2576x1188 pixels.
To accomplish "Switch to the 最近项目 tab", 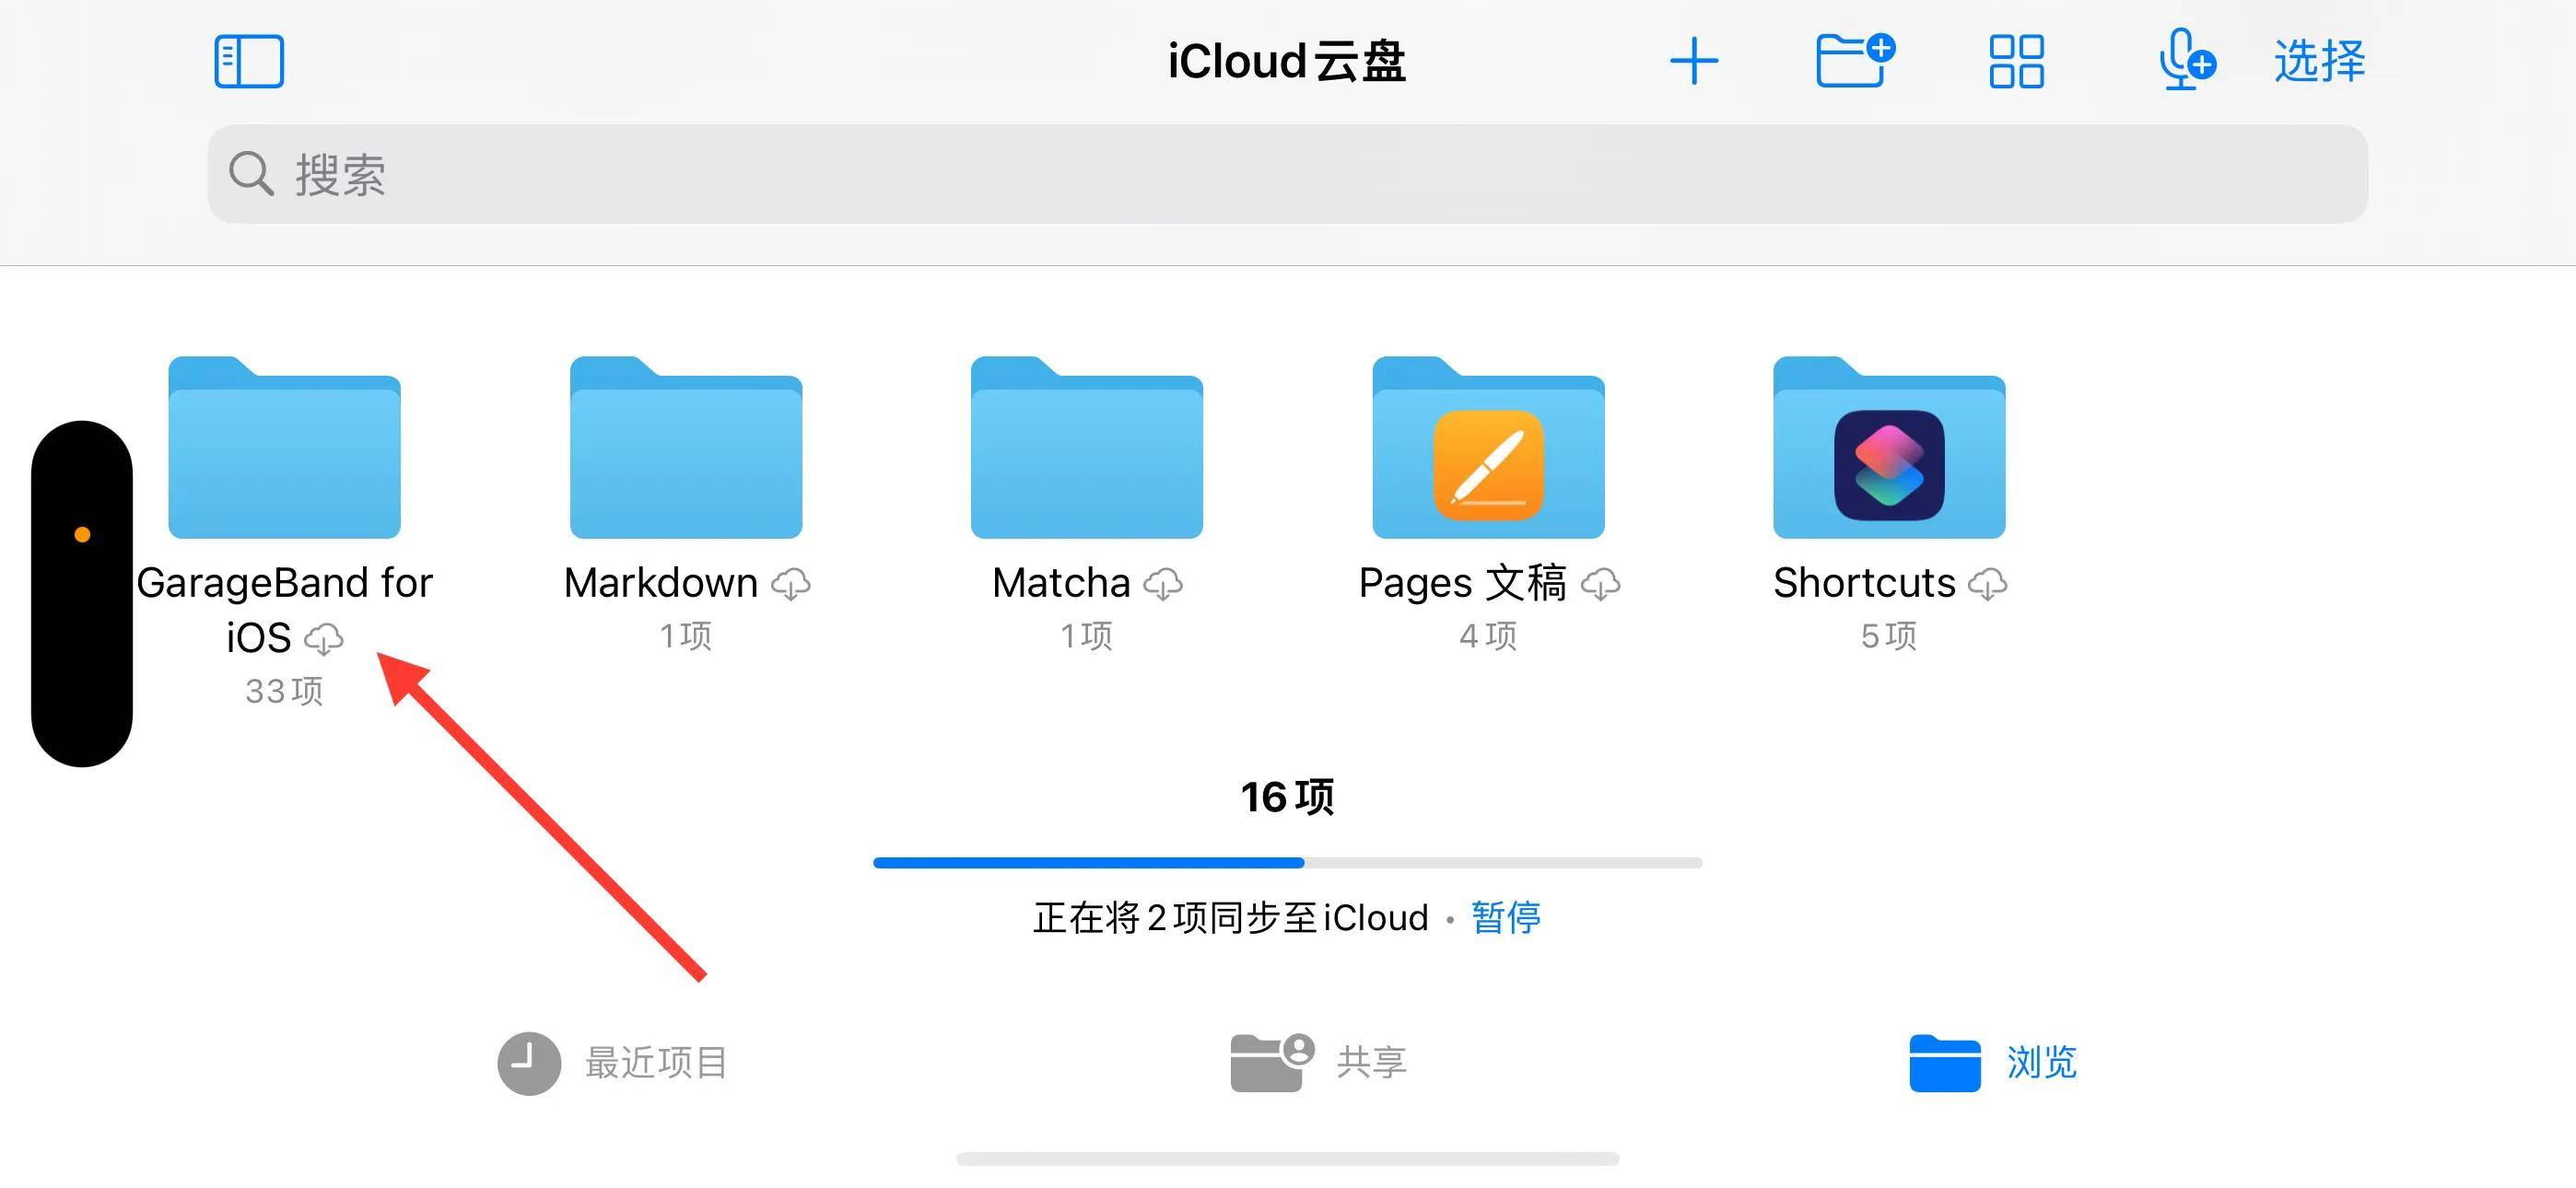I will point(613,1063).
